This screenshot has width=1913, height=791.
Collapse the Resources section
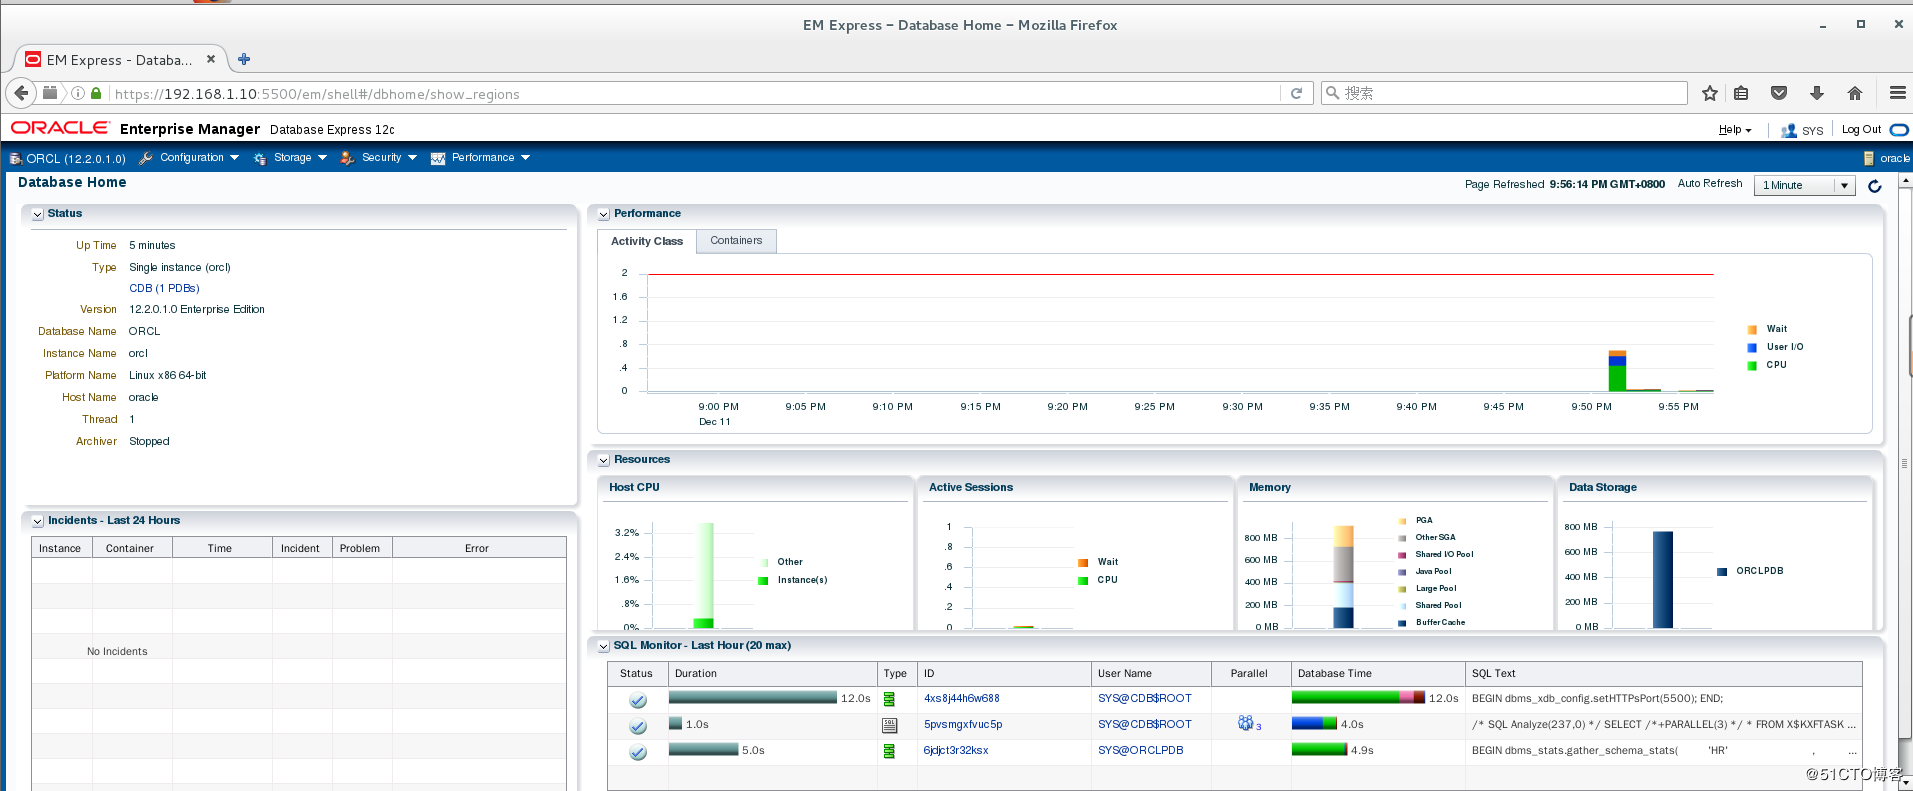(x=604, y=460)
